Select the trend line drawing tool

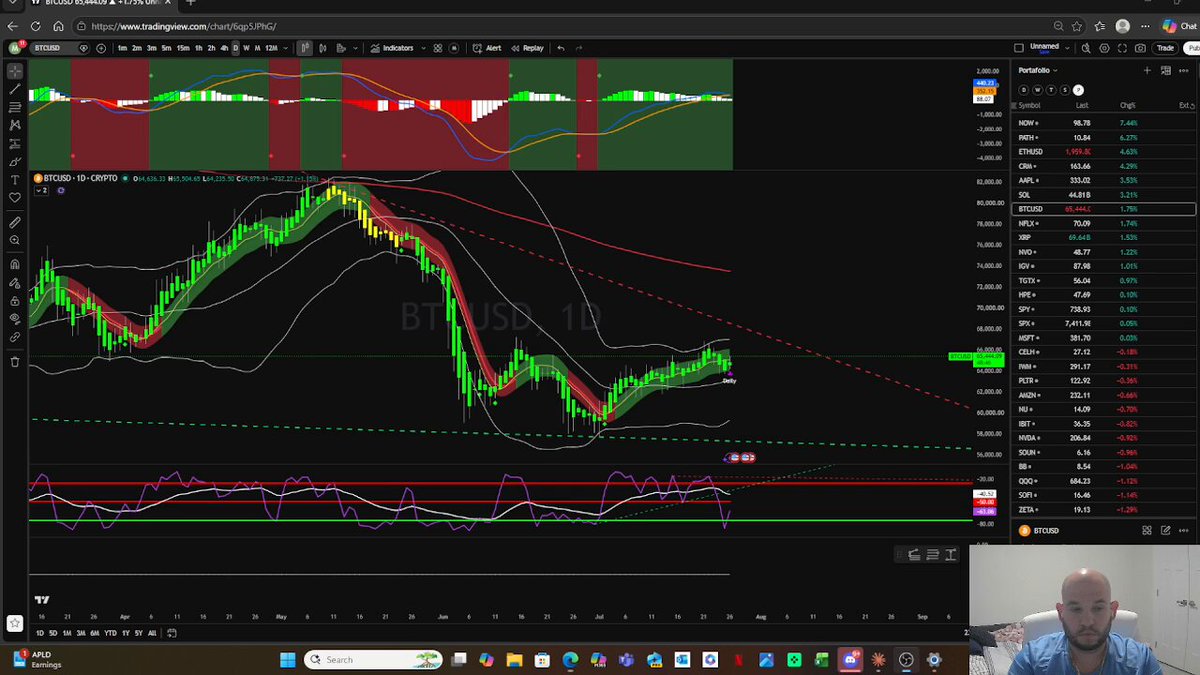click(15, 89)
